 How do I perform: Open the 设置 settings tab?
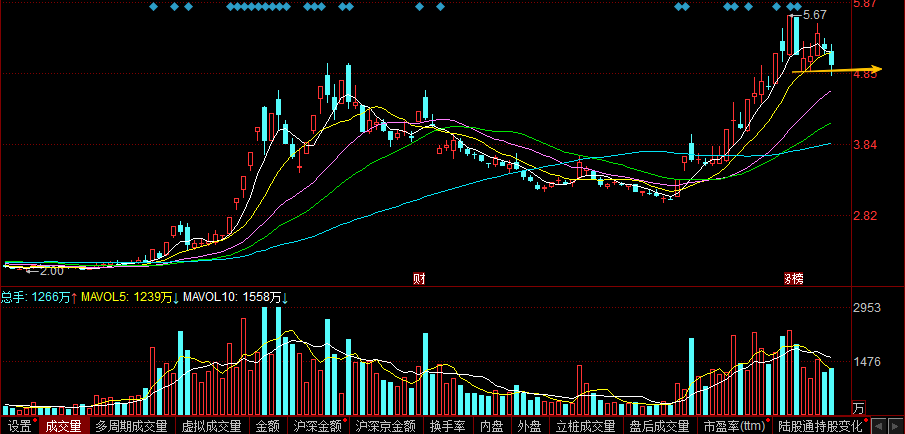pos(19,426)
